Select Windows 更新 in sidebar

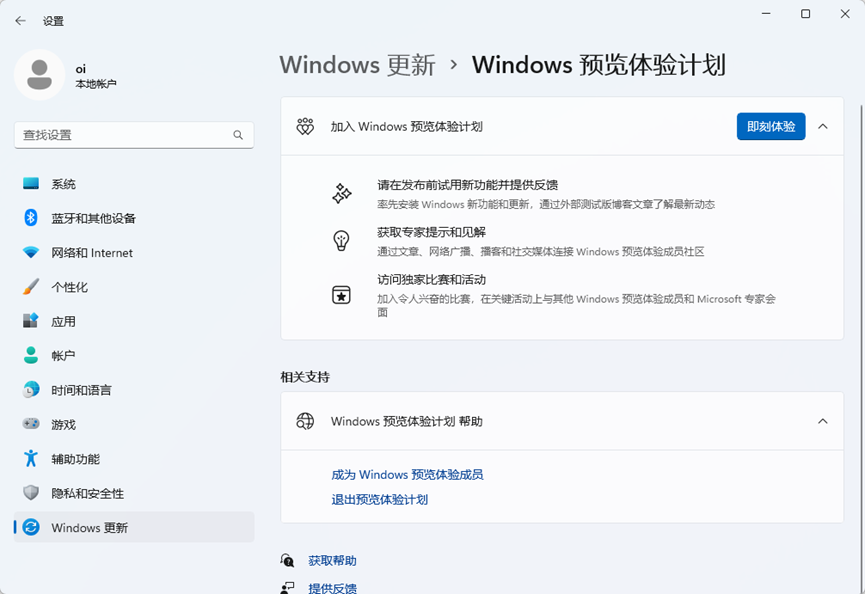click(x=134, y=527)
